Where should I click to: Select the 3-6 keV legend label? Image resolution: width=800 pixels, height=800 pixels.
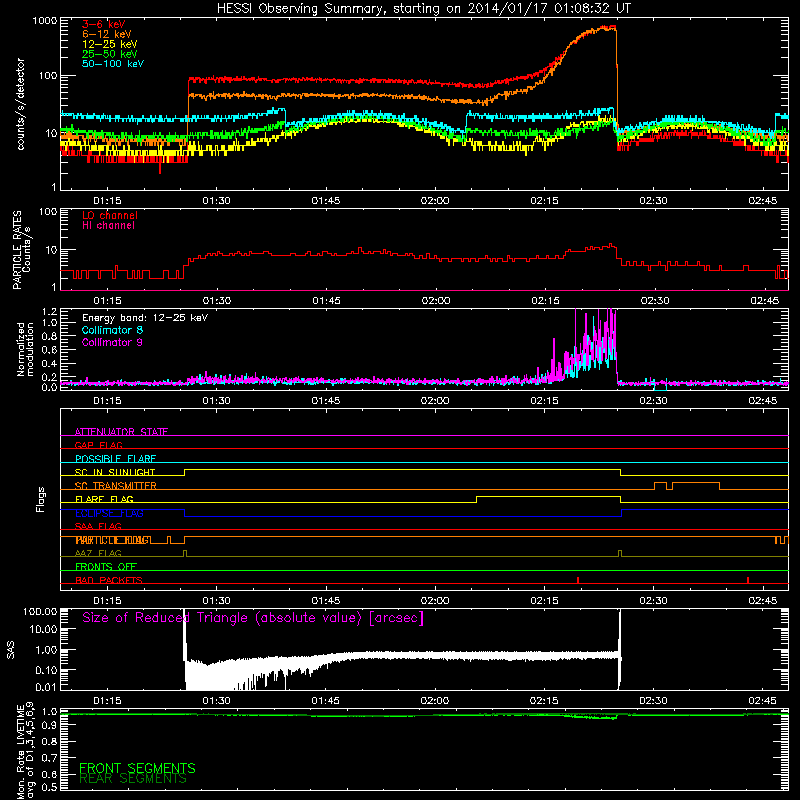[103, 24]
